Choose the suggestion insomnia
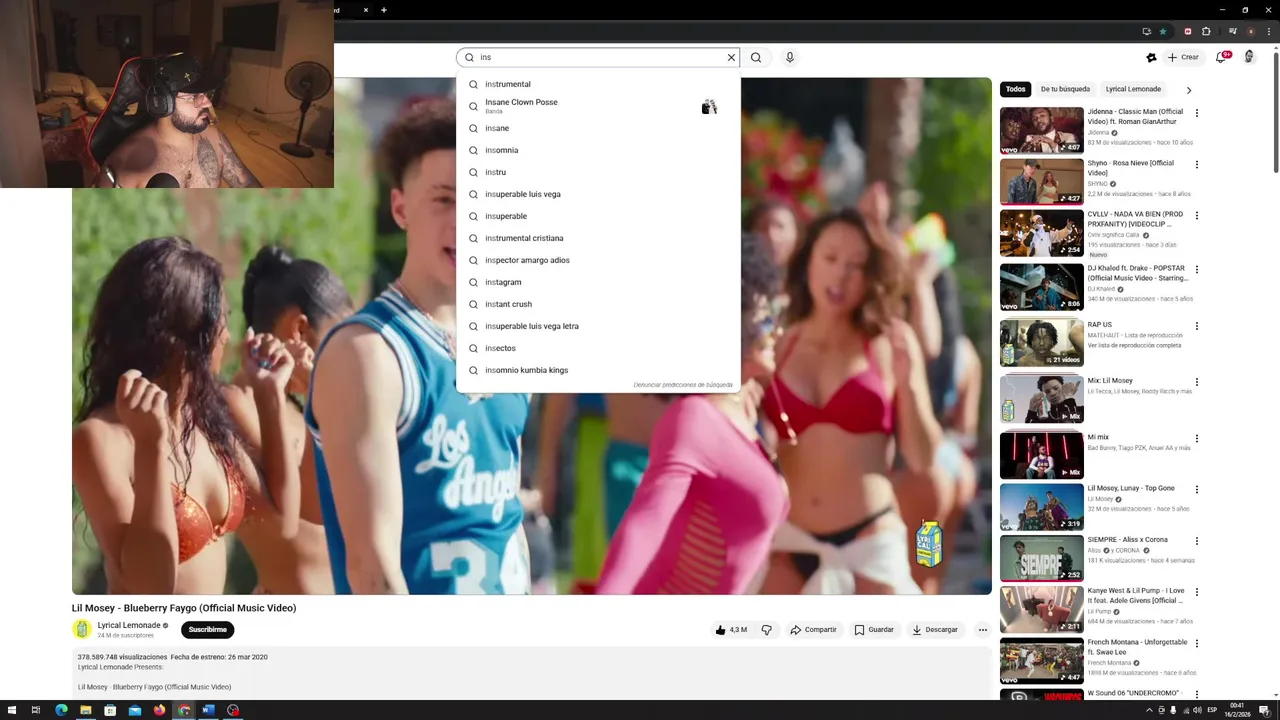This screenshot has height=720, width=1280. pyautogui.click(x=598, y=150)
